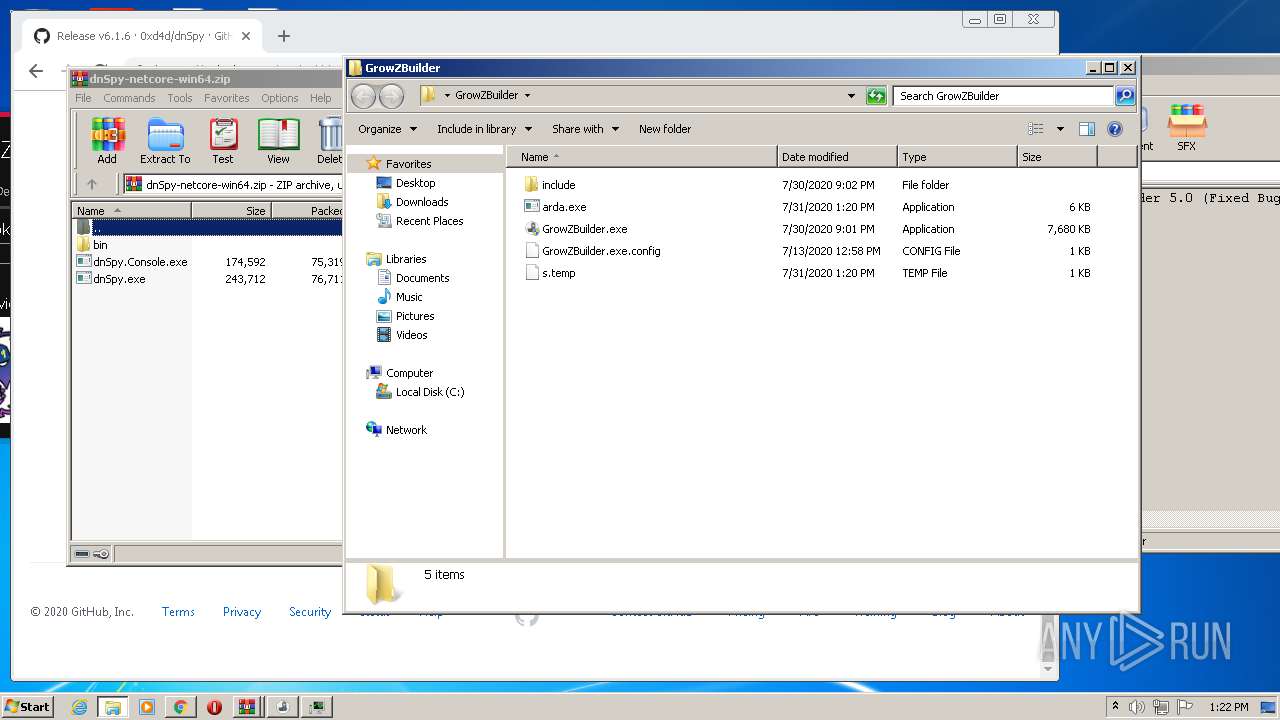Click Opera icon in the taskbar
1280x720 pixels.
[x=214, y=707]
